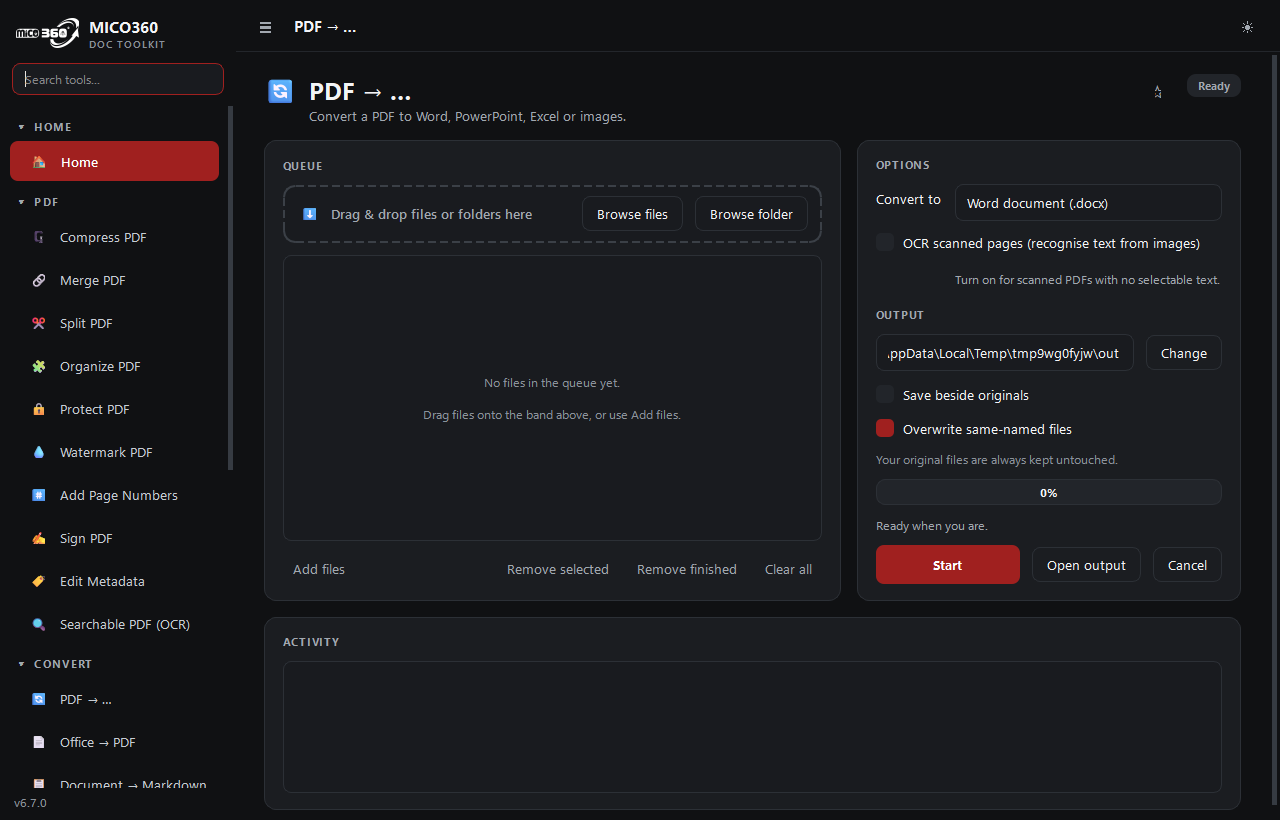This screenshot has height=820, width=1280.
Task: Toggle sidebar with hamburger menu icon
Action: pyautogui.click(x=265, y=27)
